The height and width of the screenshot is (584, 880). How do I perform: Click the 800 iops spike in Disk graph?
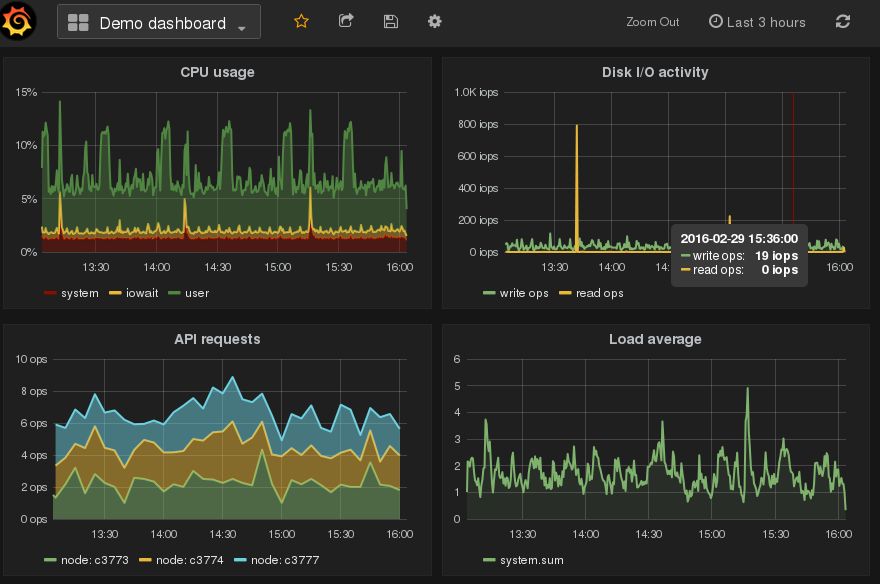click(577, 130)
